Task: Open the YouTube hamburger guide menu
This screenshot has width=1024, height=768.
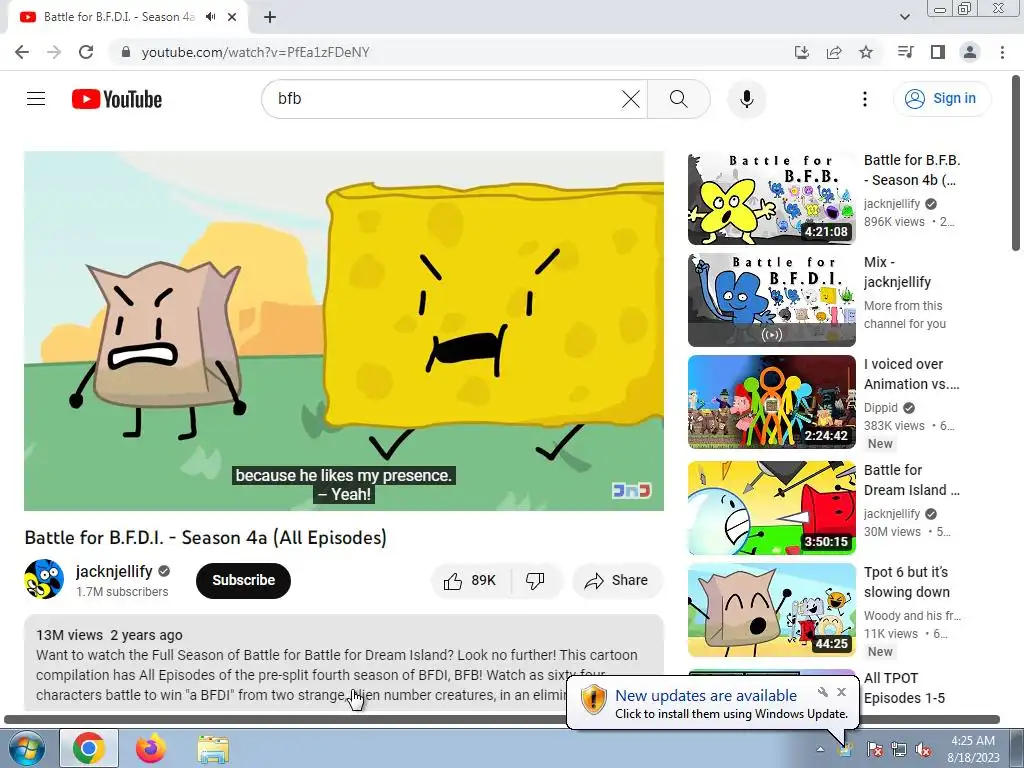Action: coord(36,99)
